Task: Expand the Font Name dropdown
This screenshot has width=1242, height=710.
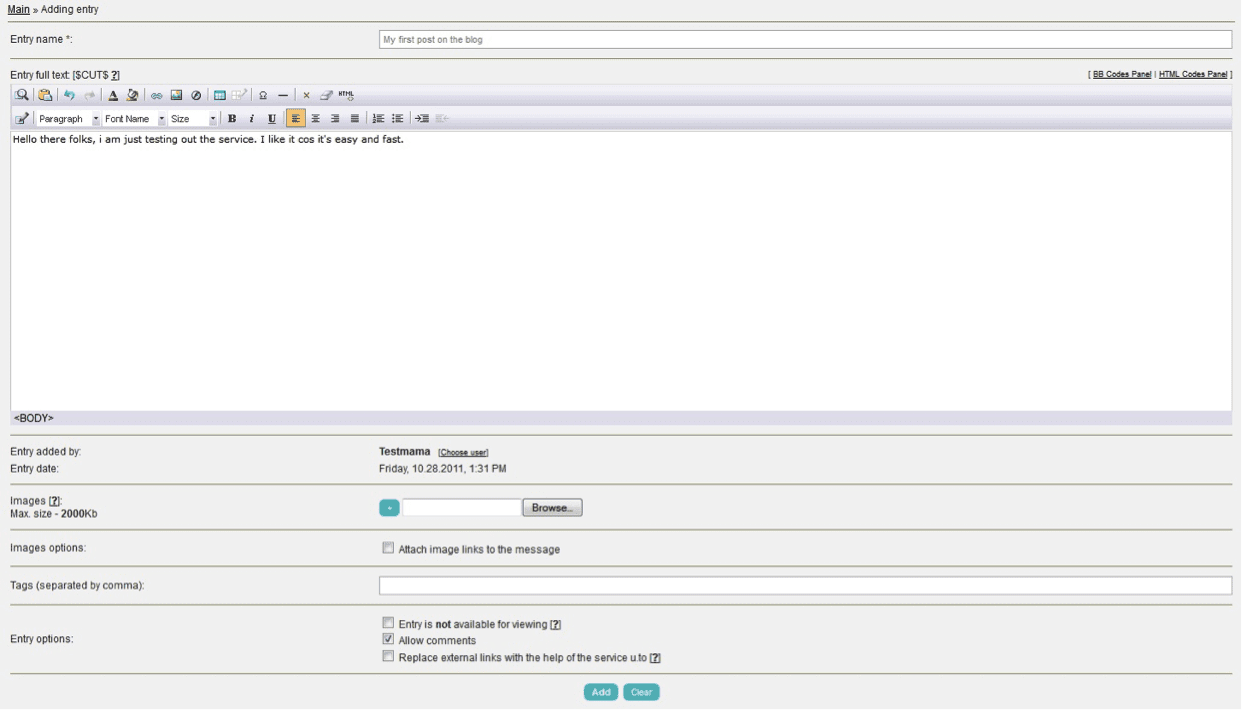Action: click(x=134, y=119)
